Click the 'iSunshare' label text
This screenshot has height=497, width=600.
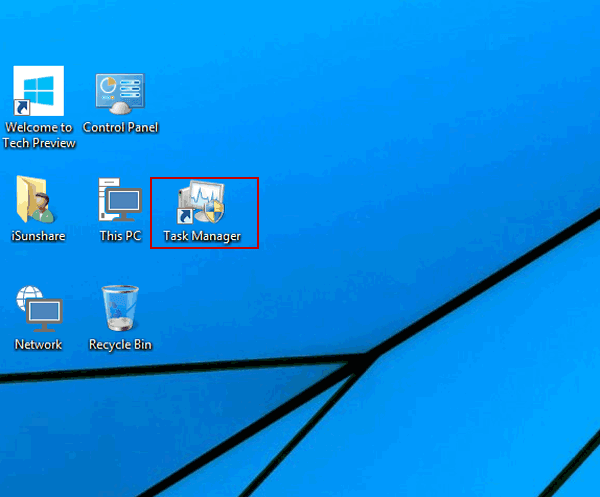click(x=38, y=236)
